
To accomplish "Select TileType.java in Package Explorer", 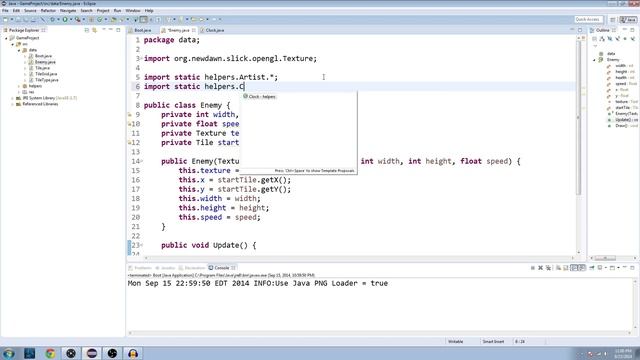I will tap(47, 80).
